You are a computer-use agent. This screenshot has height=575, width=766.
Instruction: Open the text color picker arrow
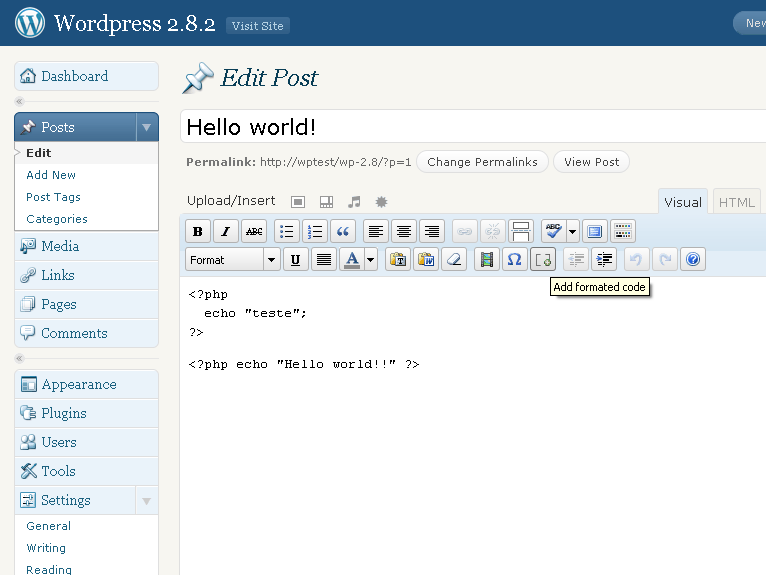pyautogui.click(x=371, y=260)
